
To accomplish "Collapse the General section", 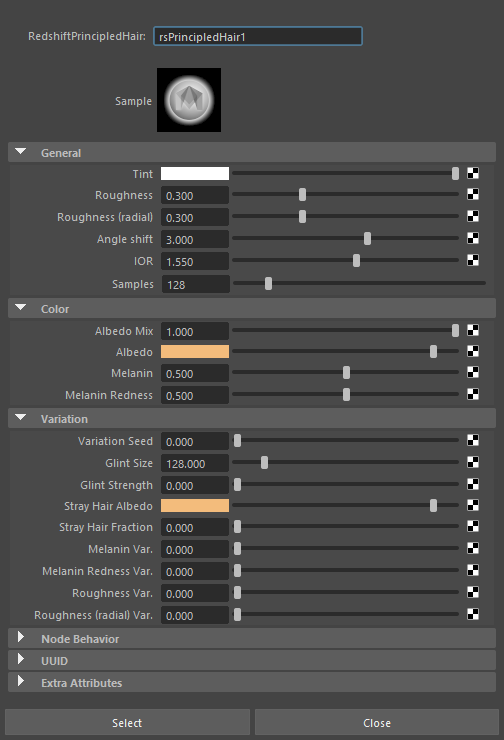I will pyautogui.click(x=21, y=152).
